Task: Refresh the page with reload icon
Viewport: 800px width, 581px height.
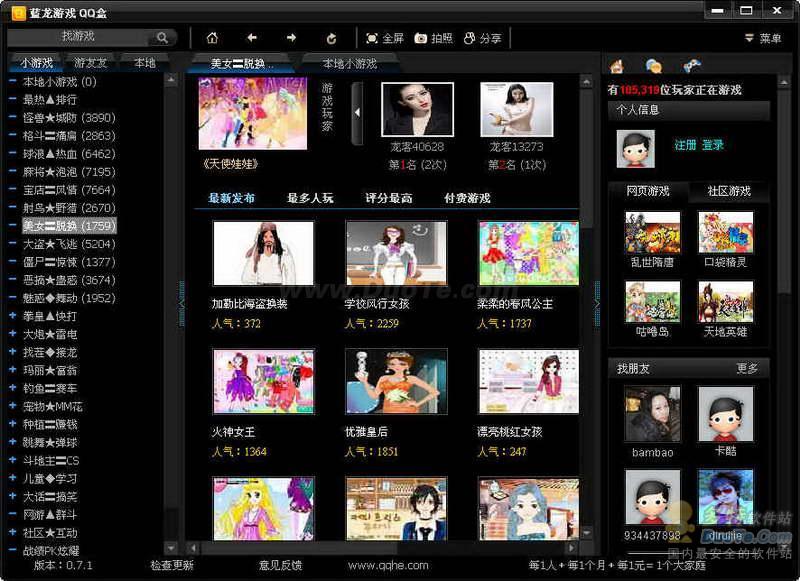Action: [331, 38]
